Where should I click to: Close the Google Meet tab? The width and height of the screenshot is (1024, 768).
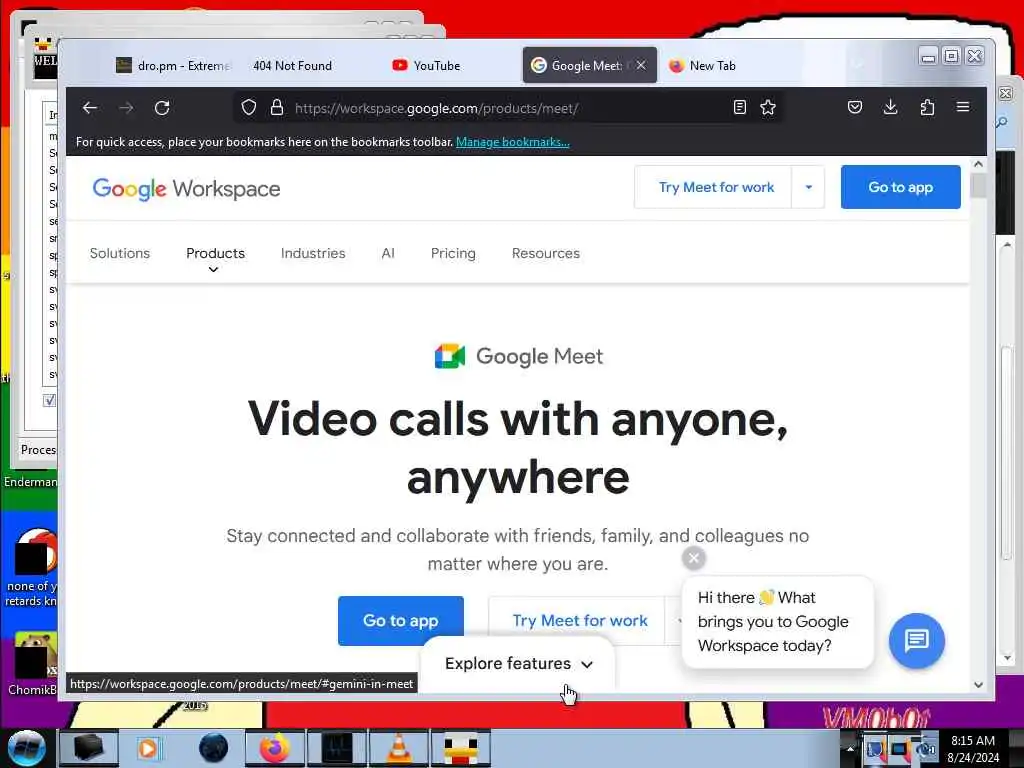(641, 65)
